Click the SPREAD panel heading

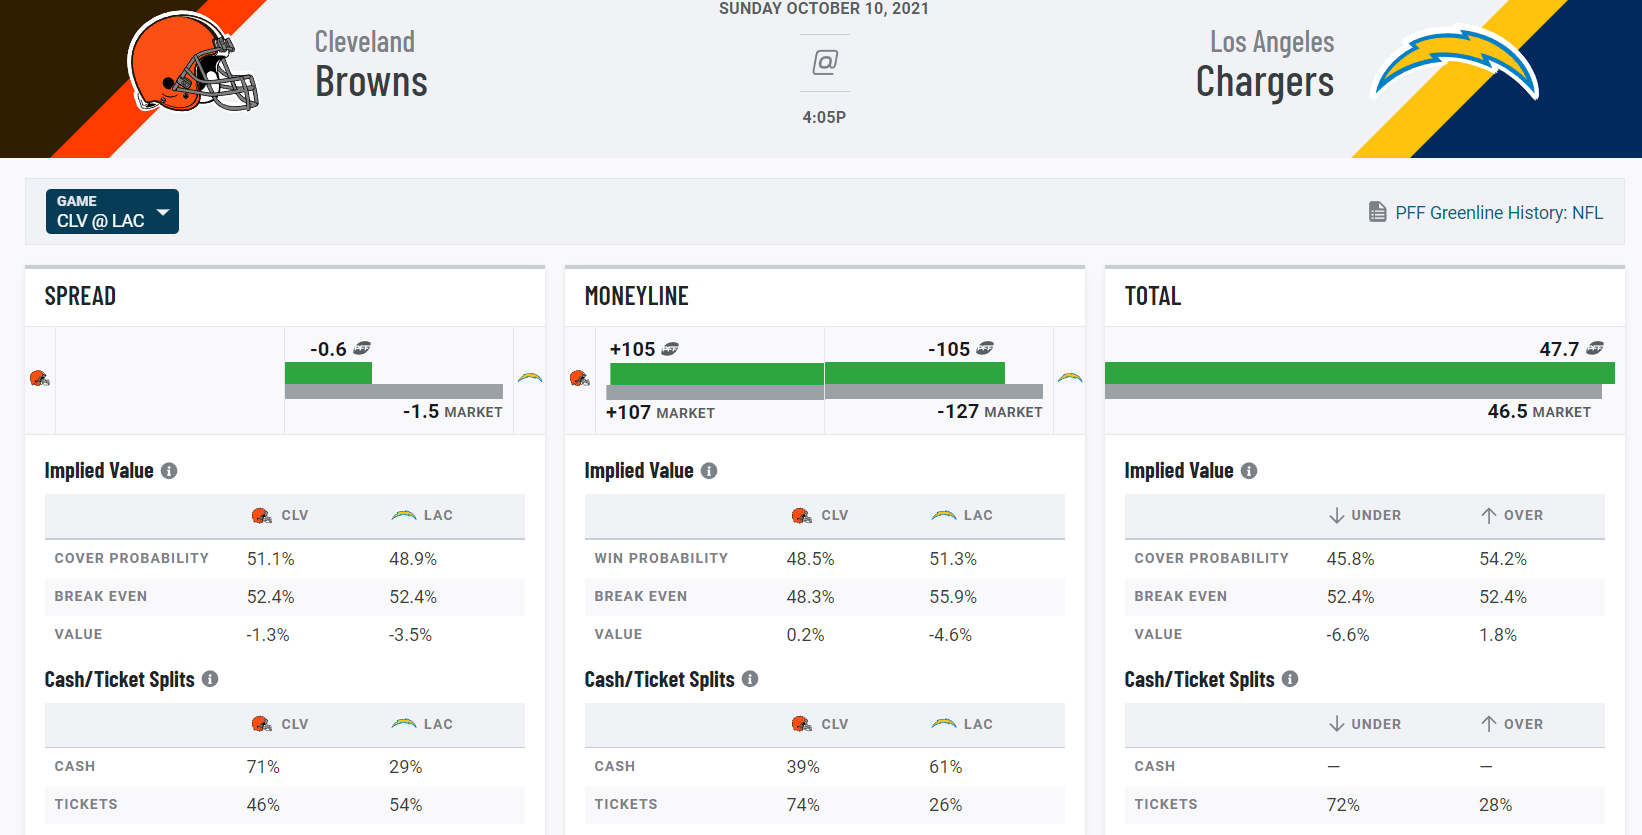[x=80, y=296]
